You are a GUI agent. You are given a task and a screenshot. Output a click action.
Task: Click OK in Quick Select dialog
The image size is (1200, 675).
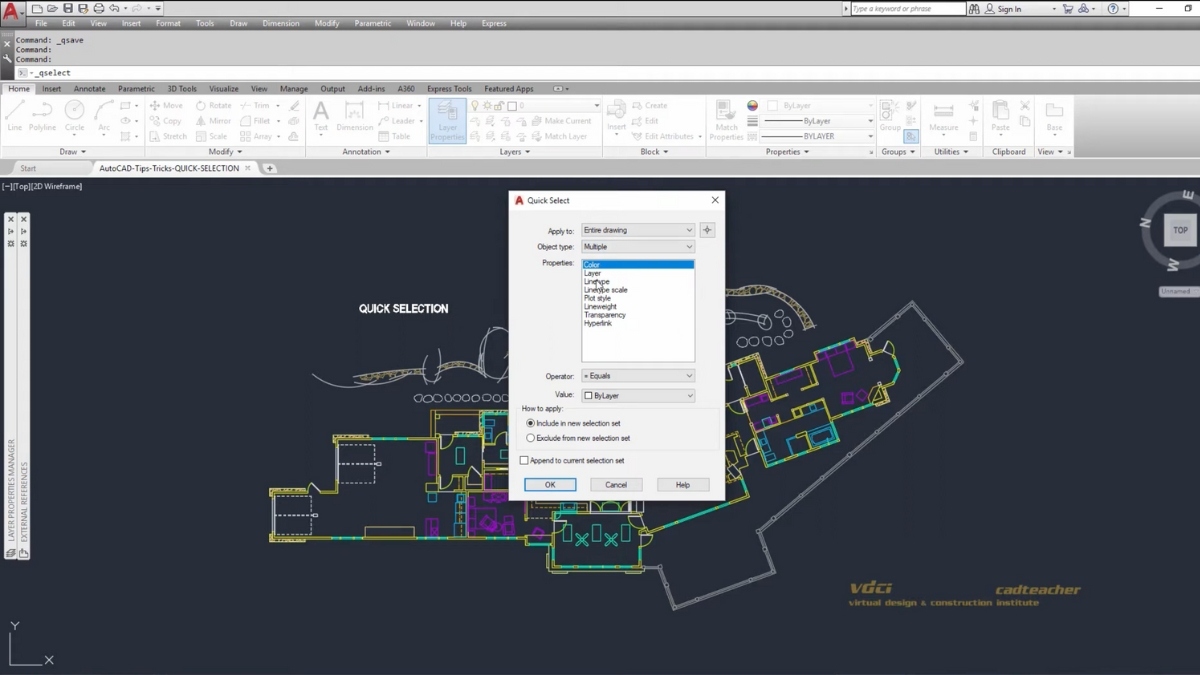click(550, 485)
